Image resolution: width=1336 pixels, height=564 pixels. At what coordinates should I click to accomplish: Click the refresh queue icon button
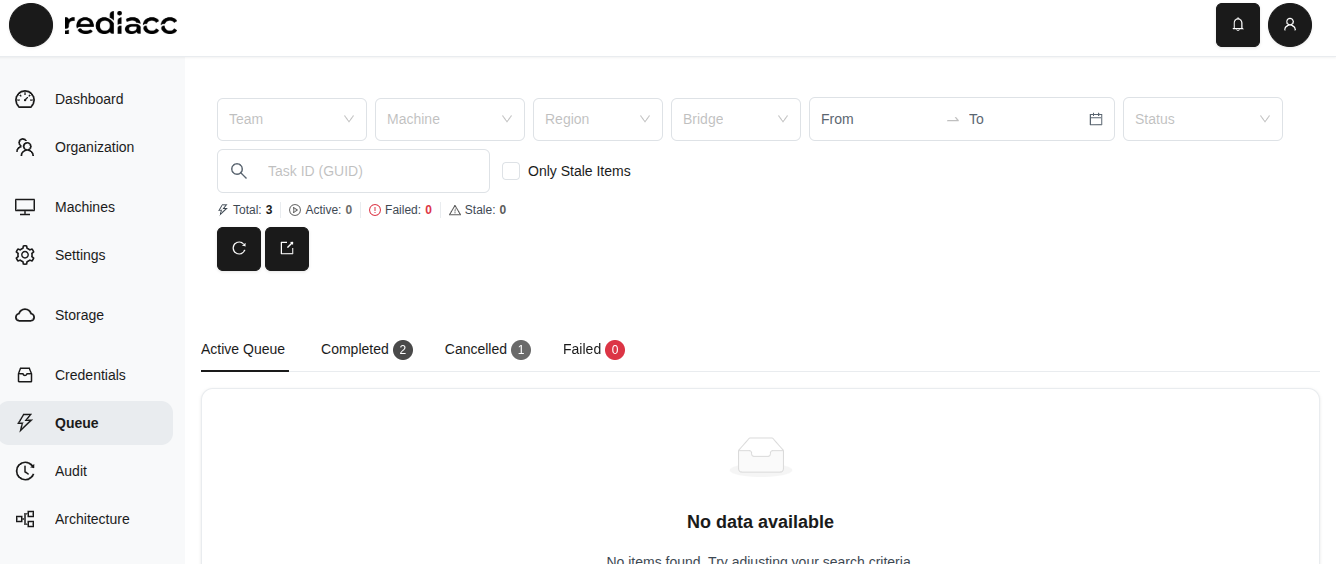(239, 249)
